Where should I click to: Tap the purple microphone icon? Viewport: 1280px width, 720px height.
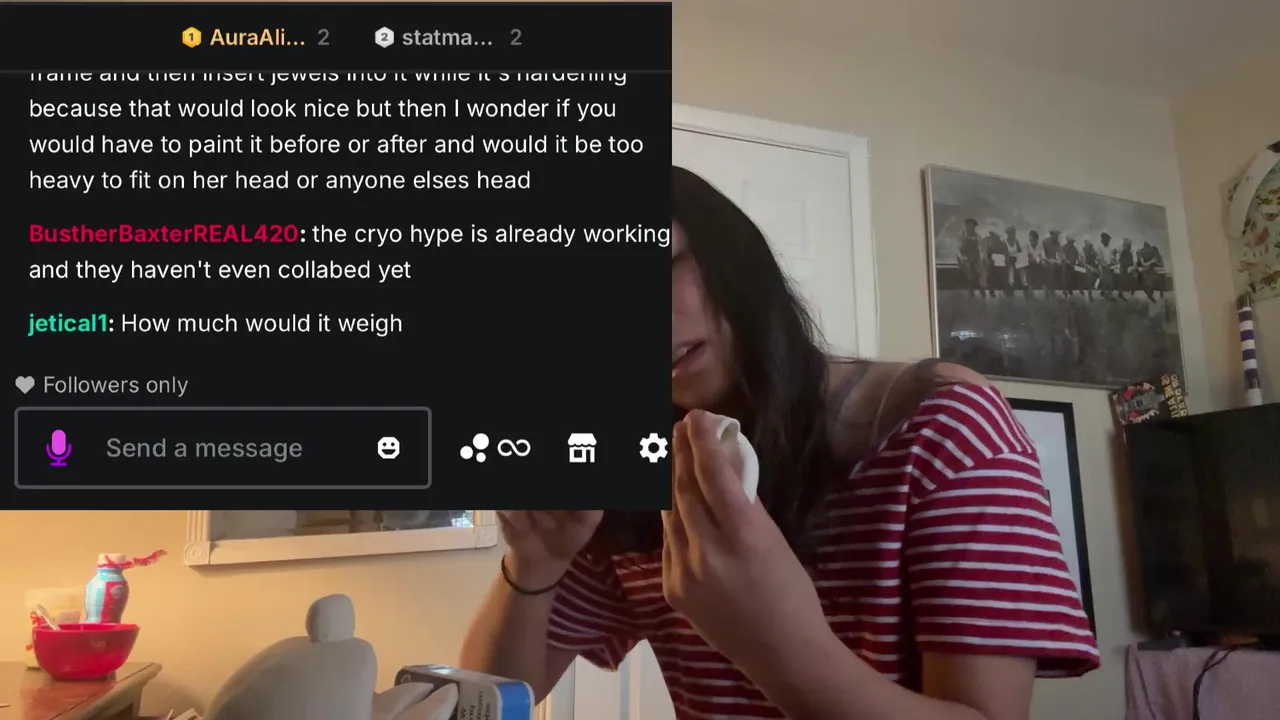pos(59,448)
